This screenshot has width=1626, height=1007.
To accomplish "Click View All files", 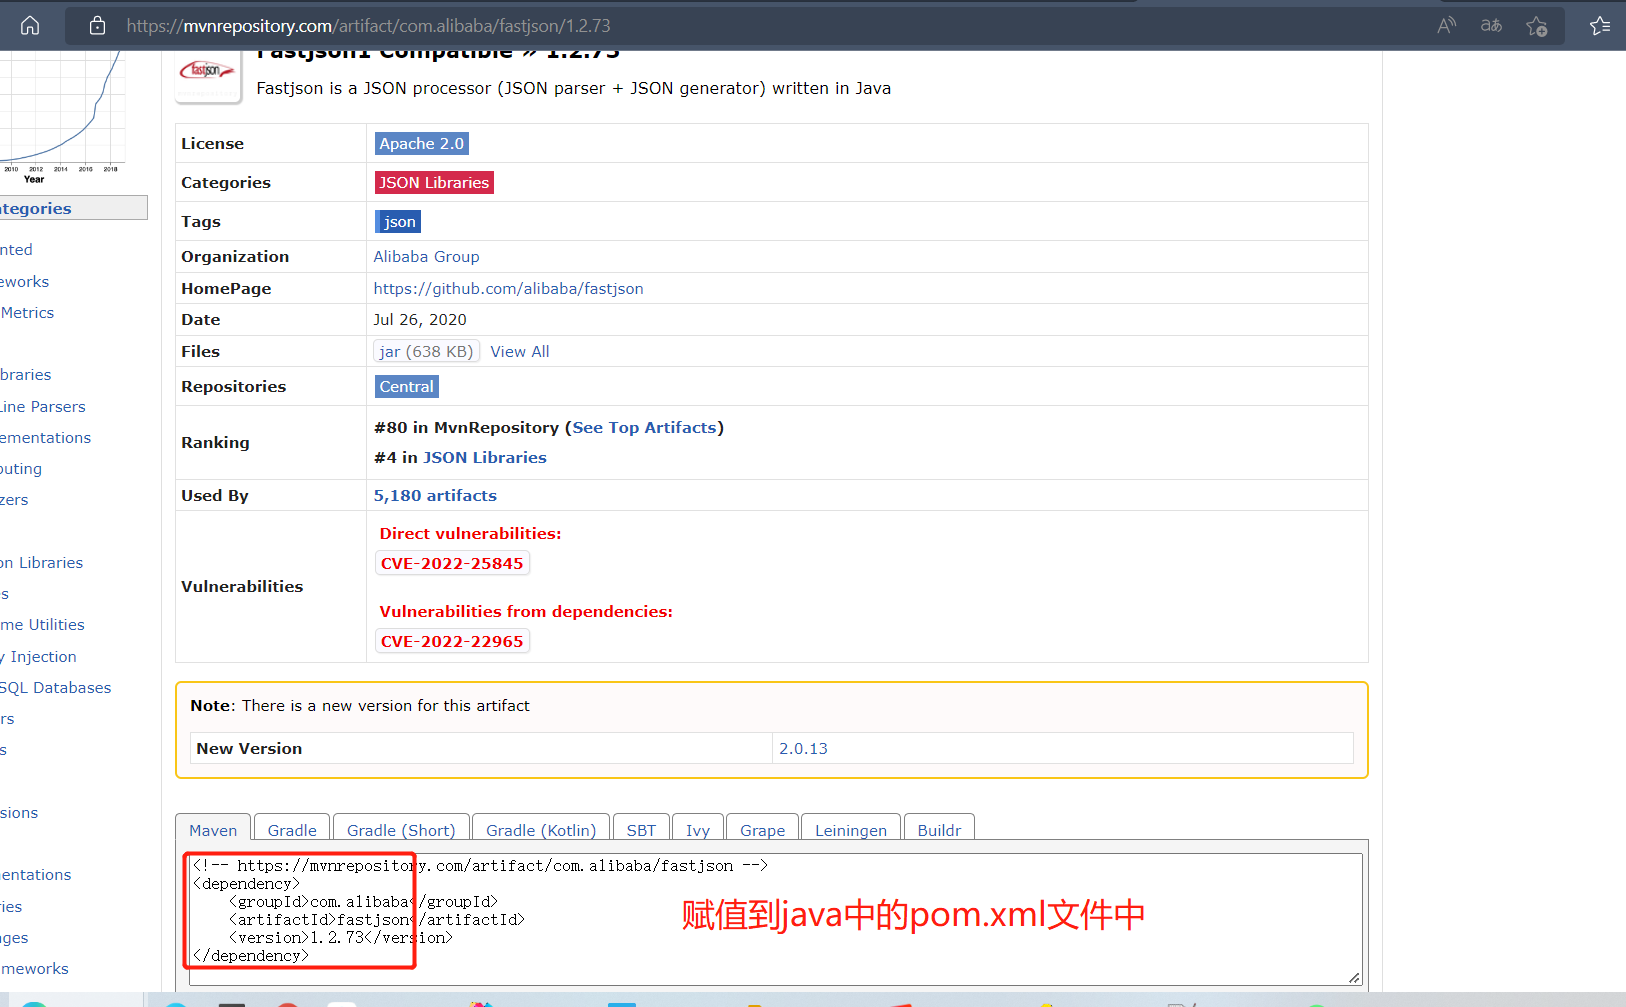I will click(520, 352).
